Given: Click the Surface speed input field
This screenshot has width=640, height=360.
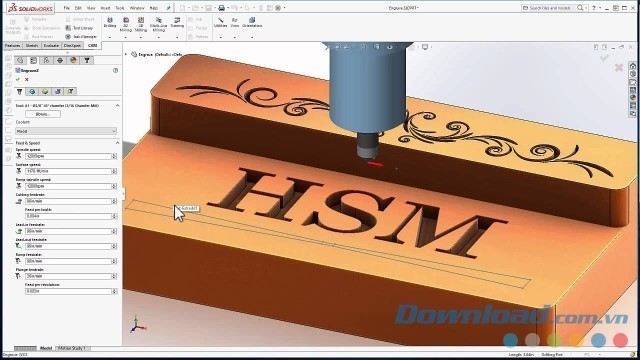Looking at the screenshot, I should (68, 171).
